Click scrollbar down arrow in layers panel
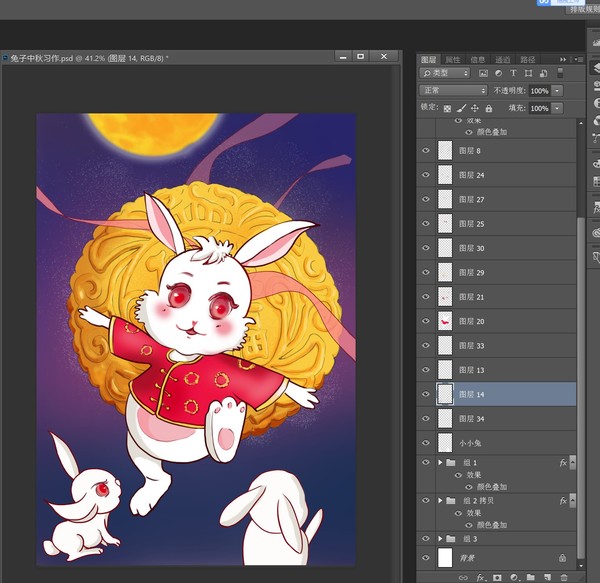 click(581, 565)
